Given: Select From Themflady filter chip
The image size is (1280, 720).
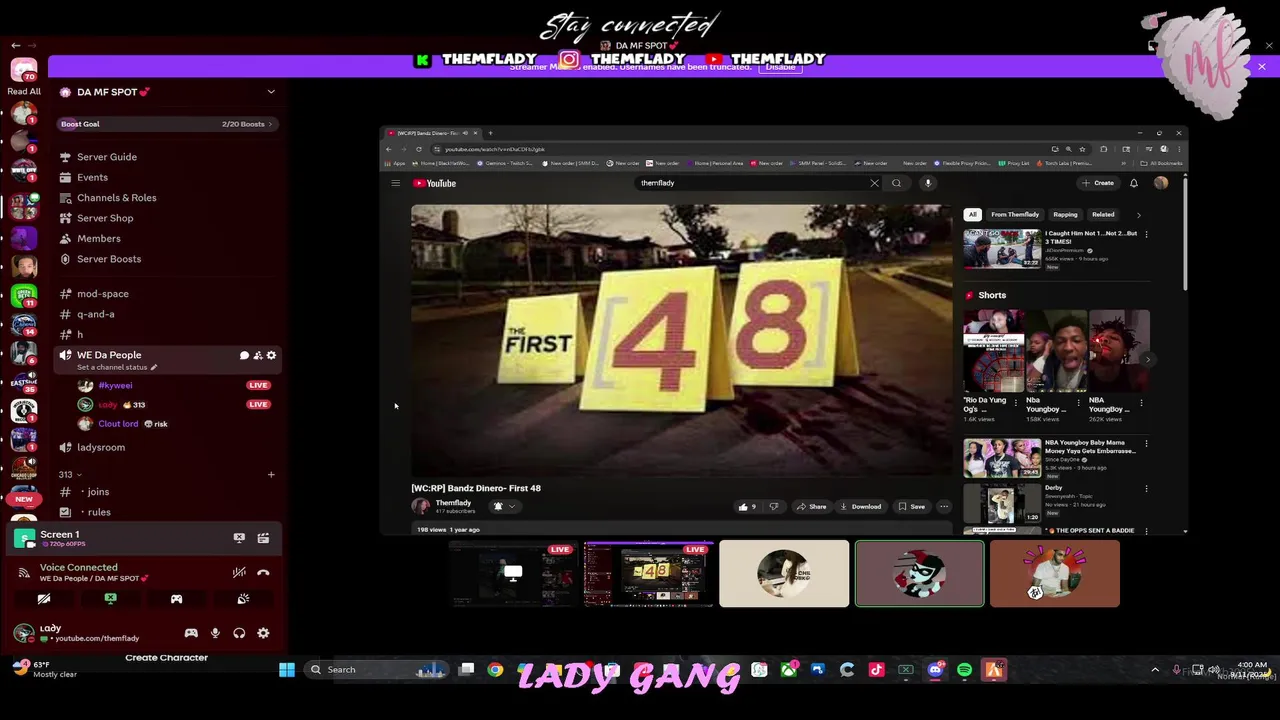Looking at the screenshot, I should pyautogui.click(x=1015, y=214).
